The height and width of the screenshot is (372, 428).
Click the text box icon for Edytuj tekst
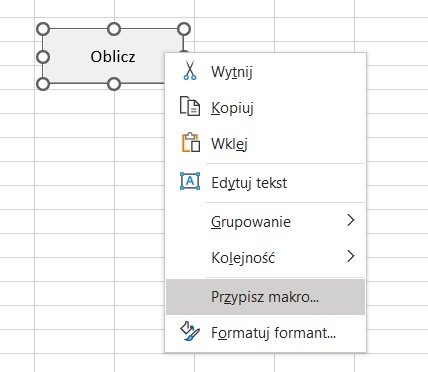(x=190, y=181)
